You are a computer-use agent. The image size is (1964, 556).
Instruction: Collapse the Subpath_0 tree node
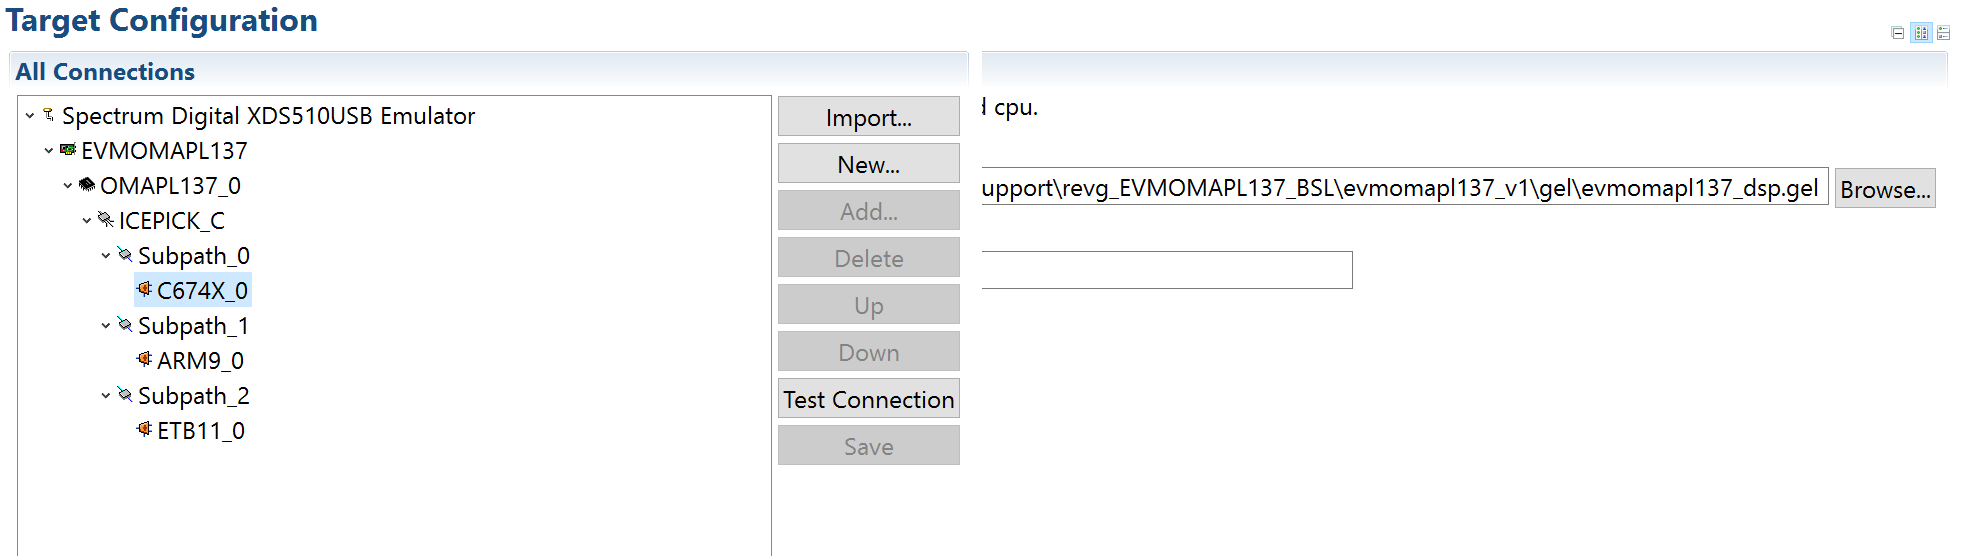click(106, 255)
